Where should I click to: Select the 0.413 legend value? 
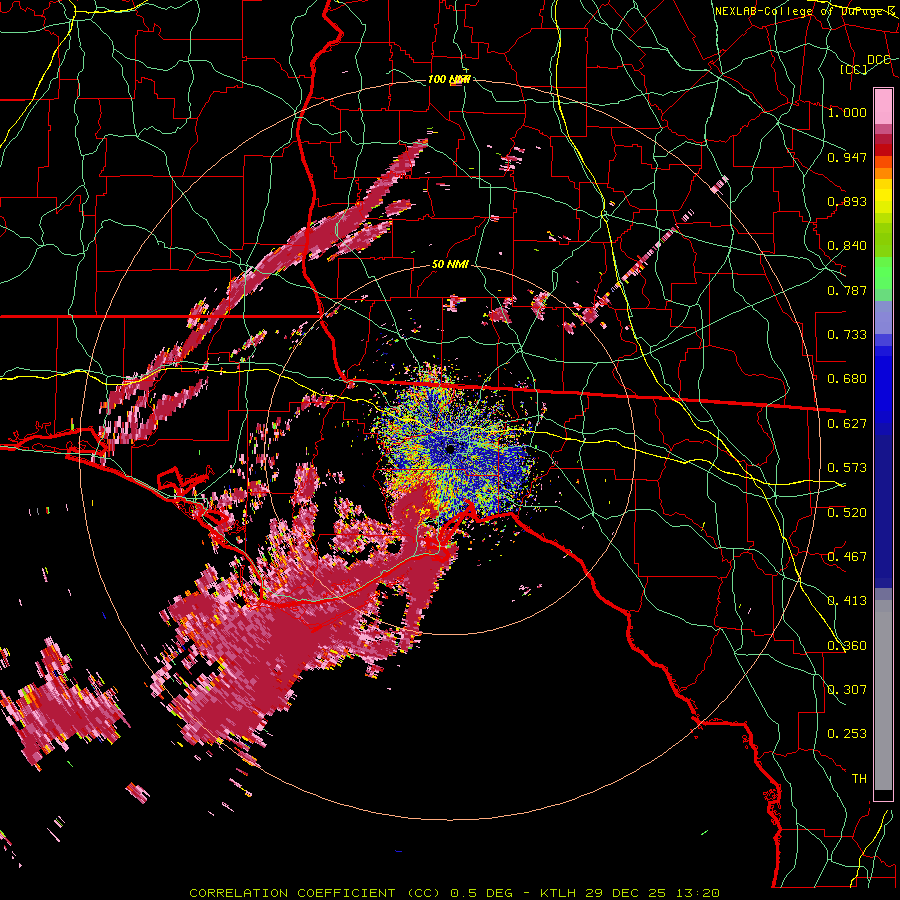[847, 601]
